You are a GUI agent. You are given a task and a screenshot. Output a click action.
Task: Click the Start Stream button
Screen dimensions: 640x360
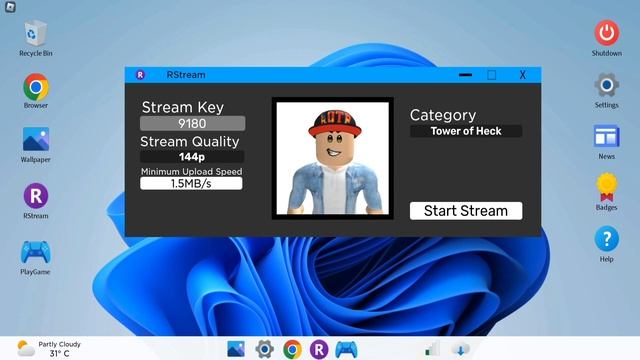point(466,211)
